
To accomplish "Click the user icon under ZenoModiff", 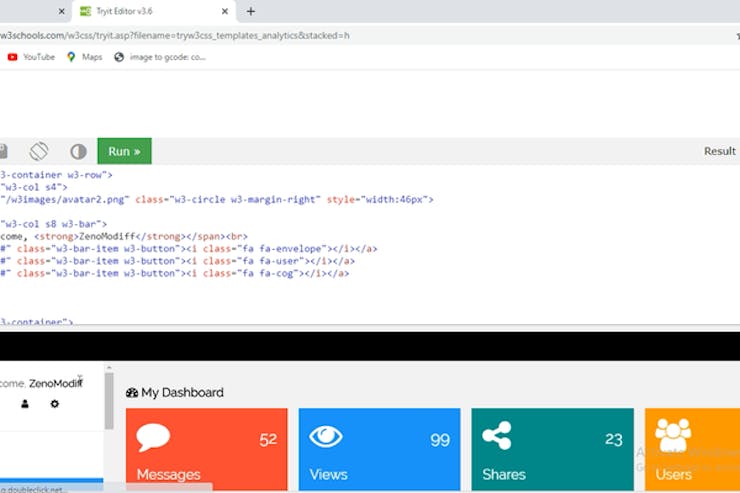I will pos(25,404).
